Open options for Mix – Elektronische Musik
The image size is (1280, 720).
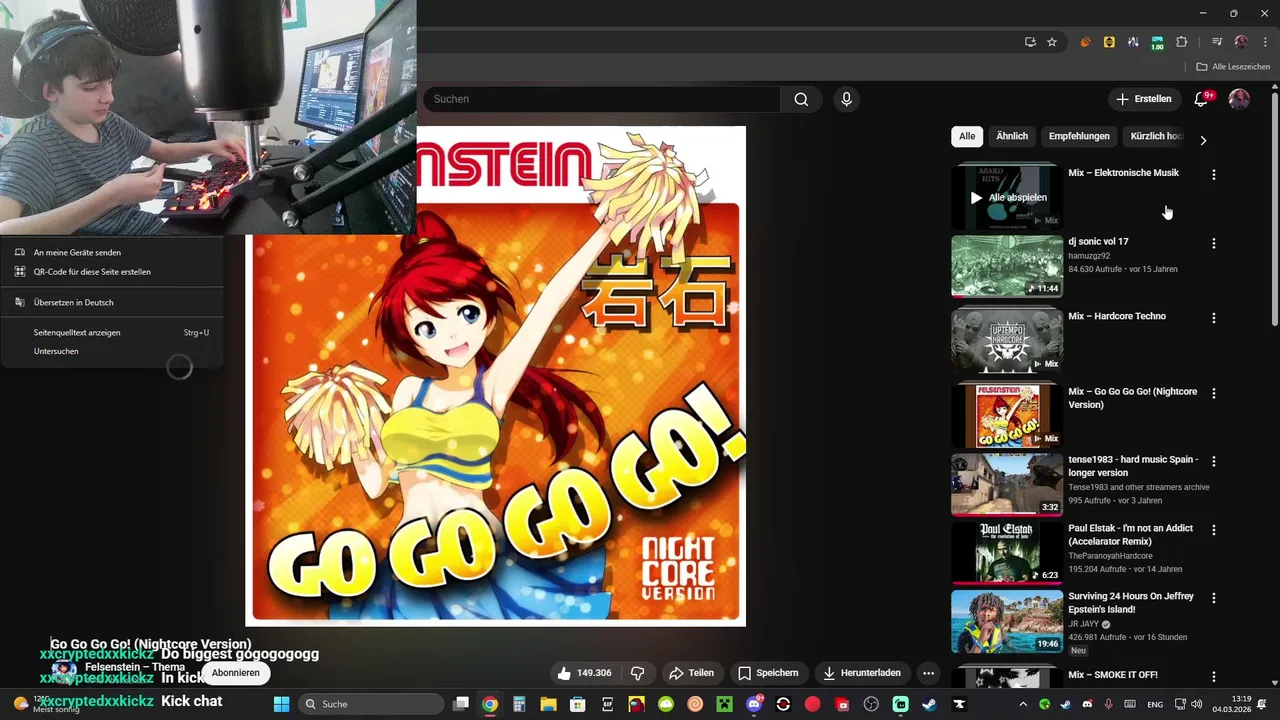pyautogui.click(x=1214, y=174)
